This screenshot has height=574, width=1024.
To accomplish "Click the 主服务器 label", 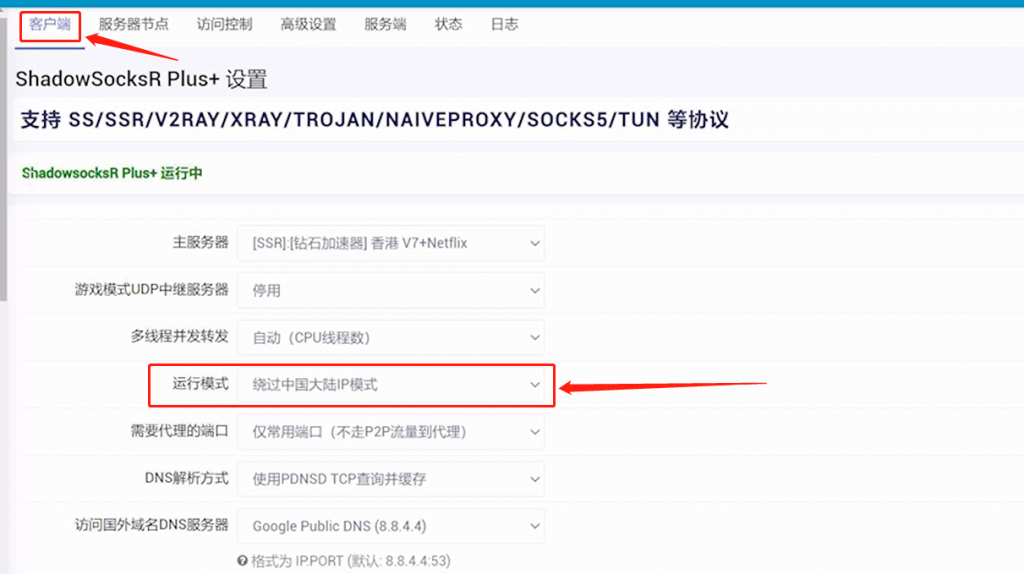I will click(x=200, y=242).
